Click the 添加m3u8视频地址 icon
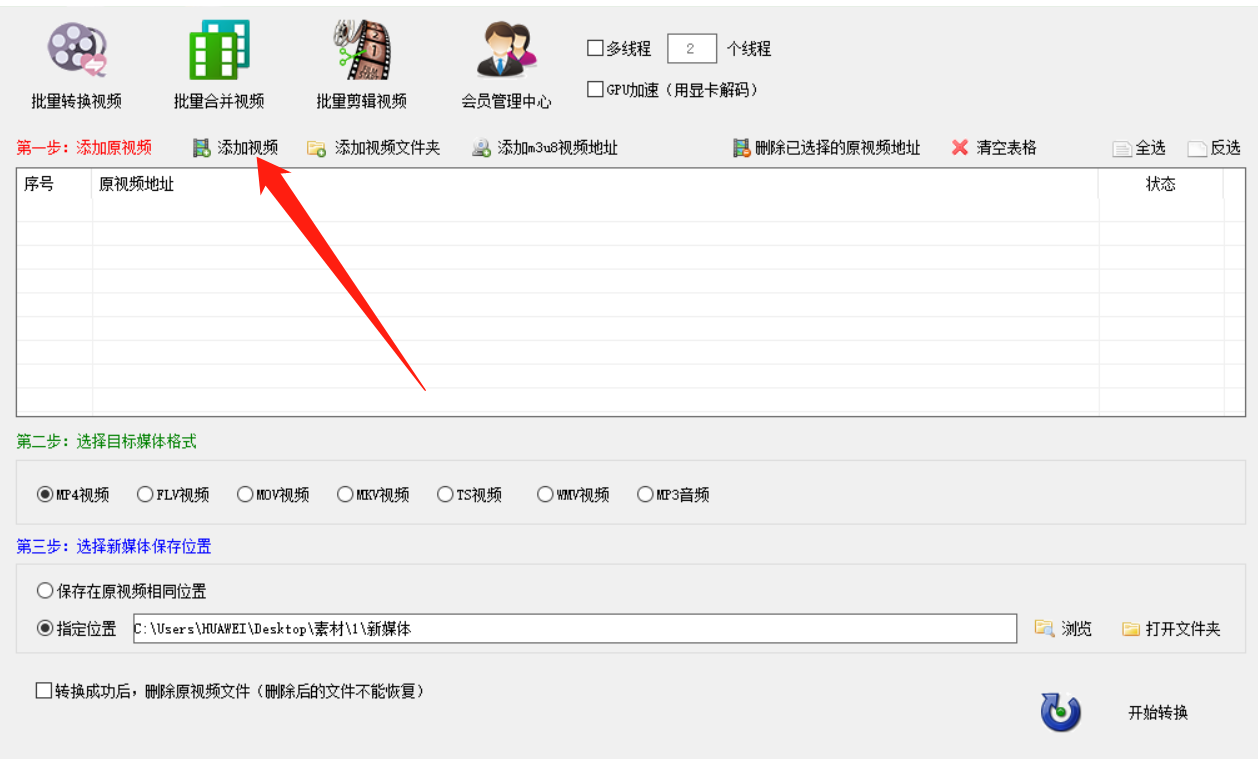The width and height of the screenshot is (1258, 759). coord(482,149)
